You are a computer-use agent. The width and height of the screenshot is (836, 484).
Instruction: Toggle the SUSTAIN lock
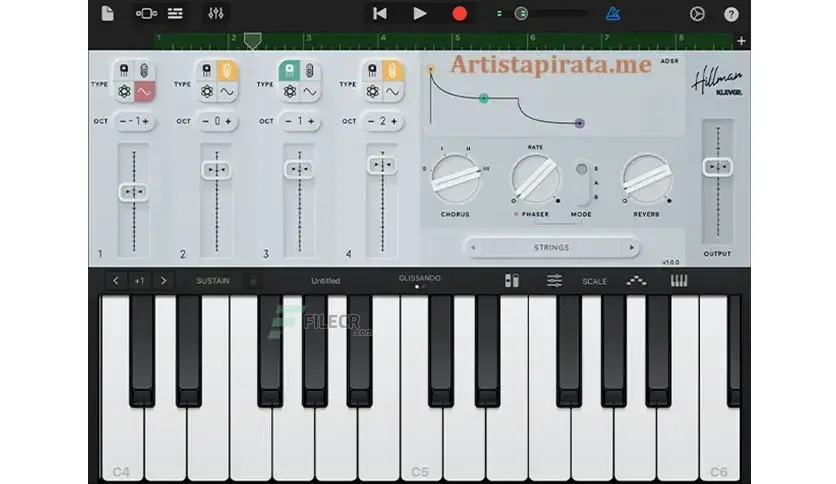point(253,281)
